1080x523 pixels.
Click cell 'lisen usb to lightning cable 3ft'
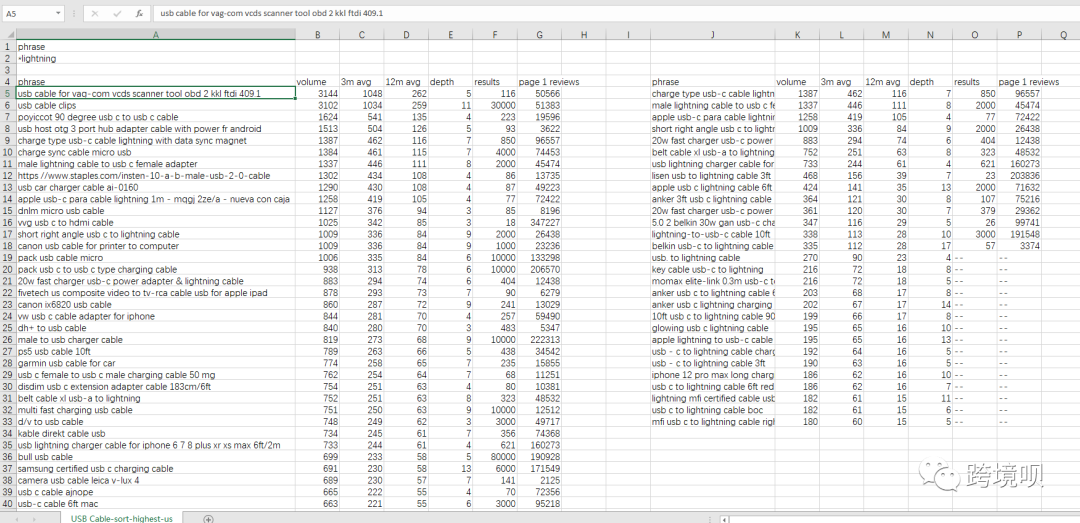tap(712, 176)
